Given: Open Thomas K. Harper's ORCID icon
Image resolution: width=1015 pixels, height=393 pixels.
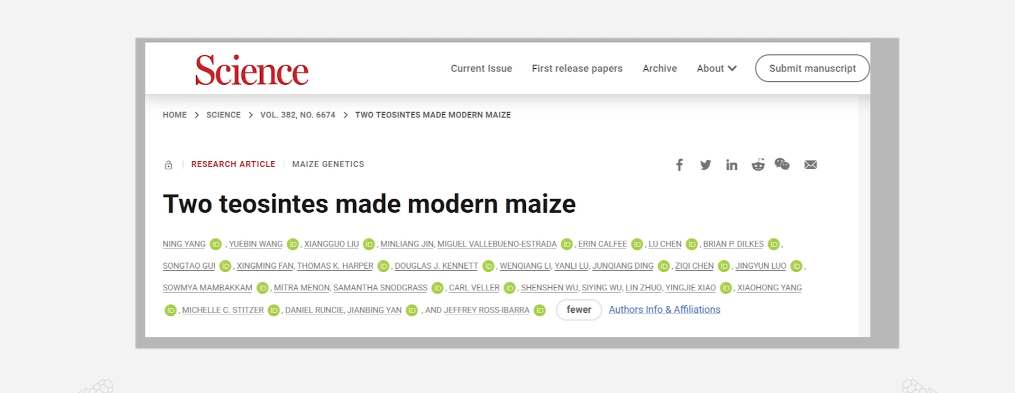Looking at the screenshot, I should (x=383, y=266).
